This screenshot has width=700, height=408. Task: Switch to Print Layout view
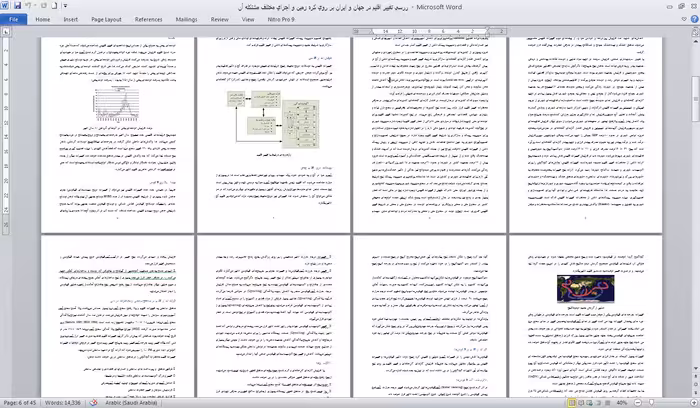point(572,403)
